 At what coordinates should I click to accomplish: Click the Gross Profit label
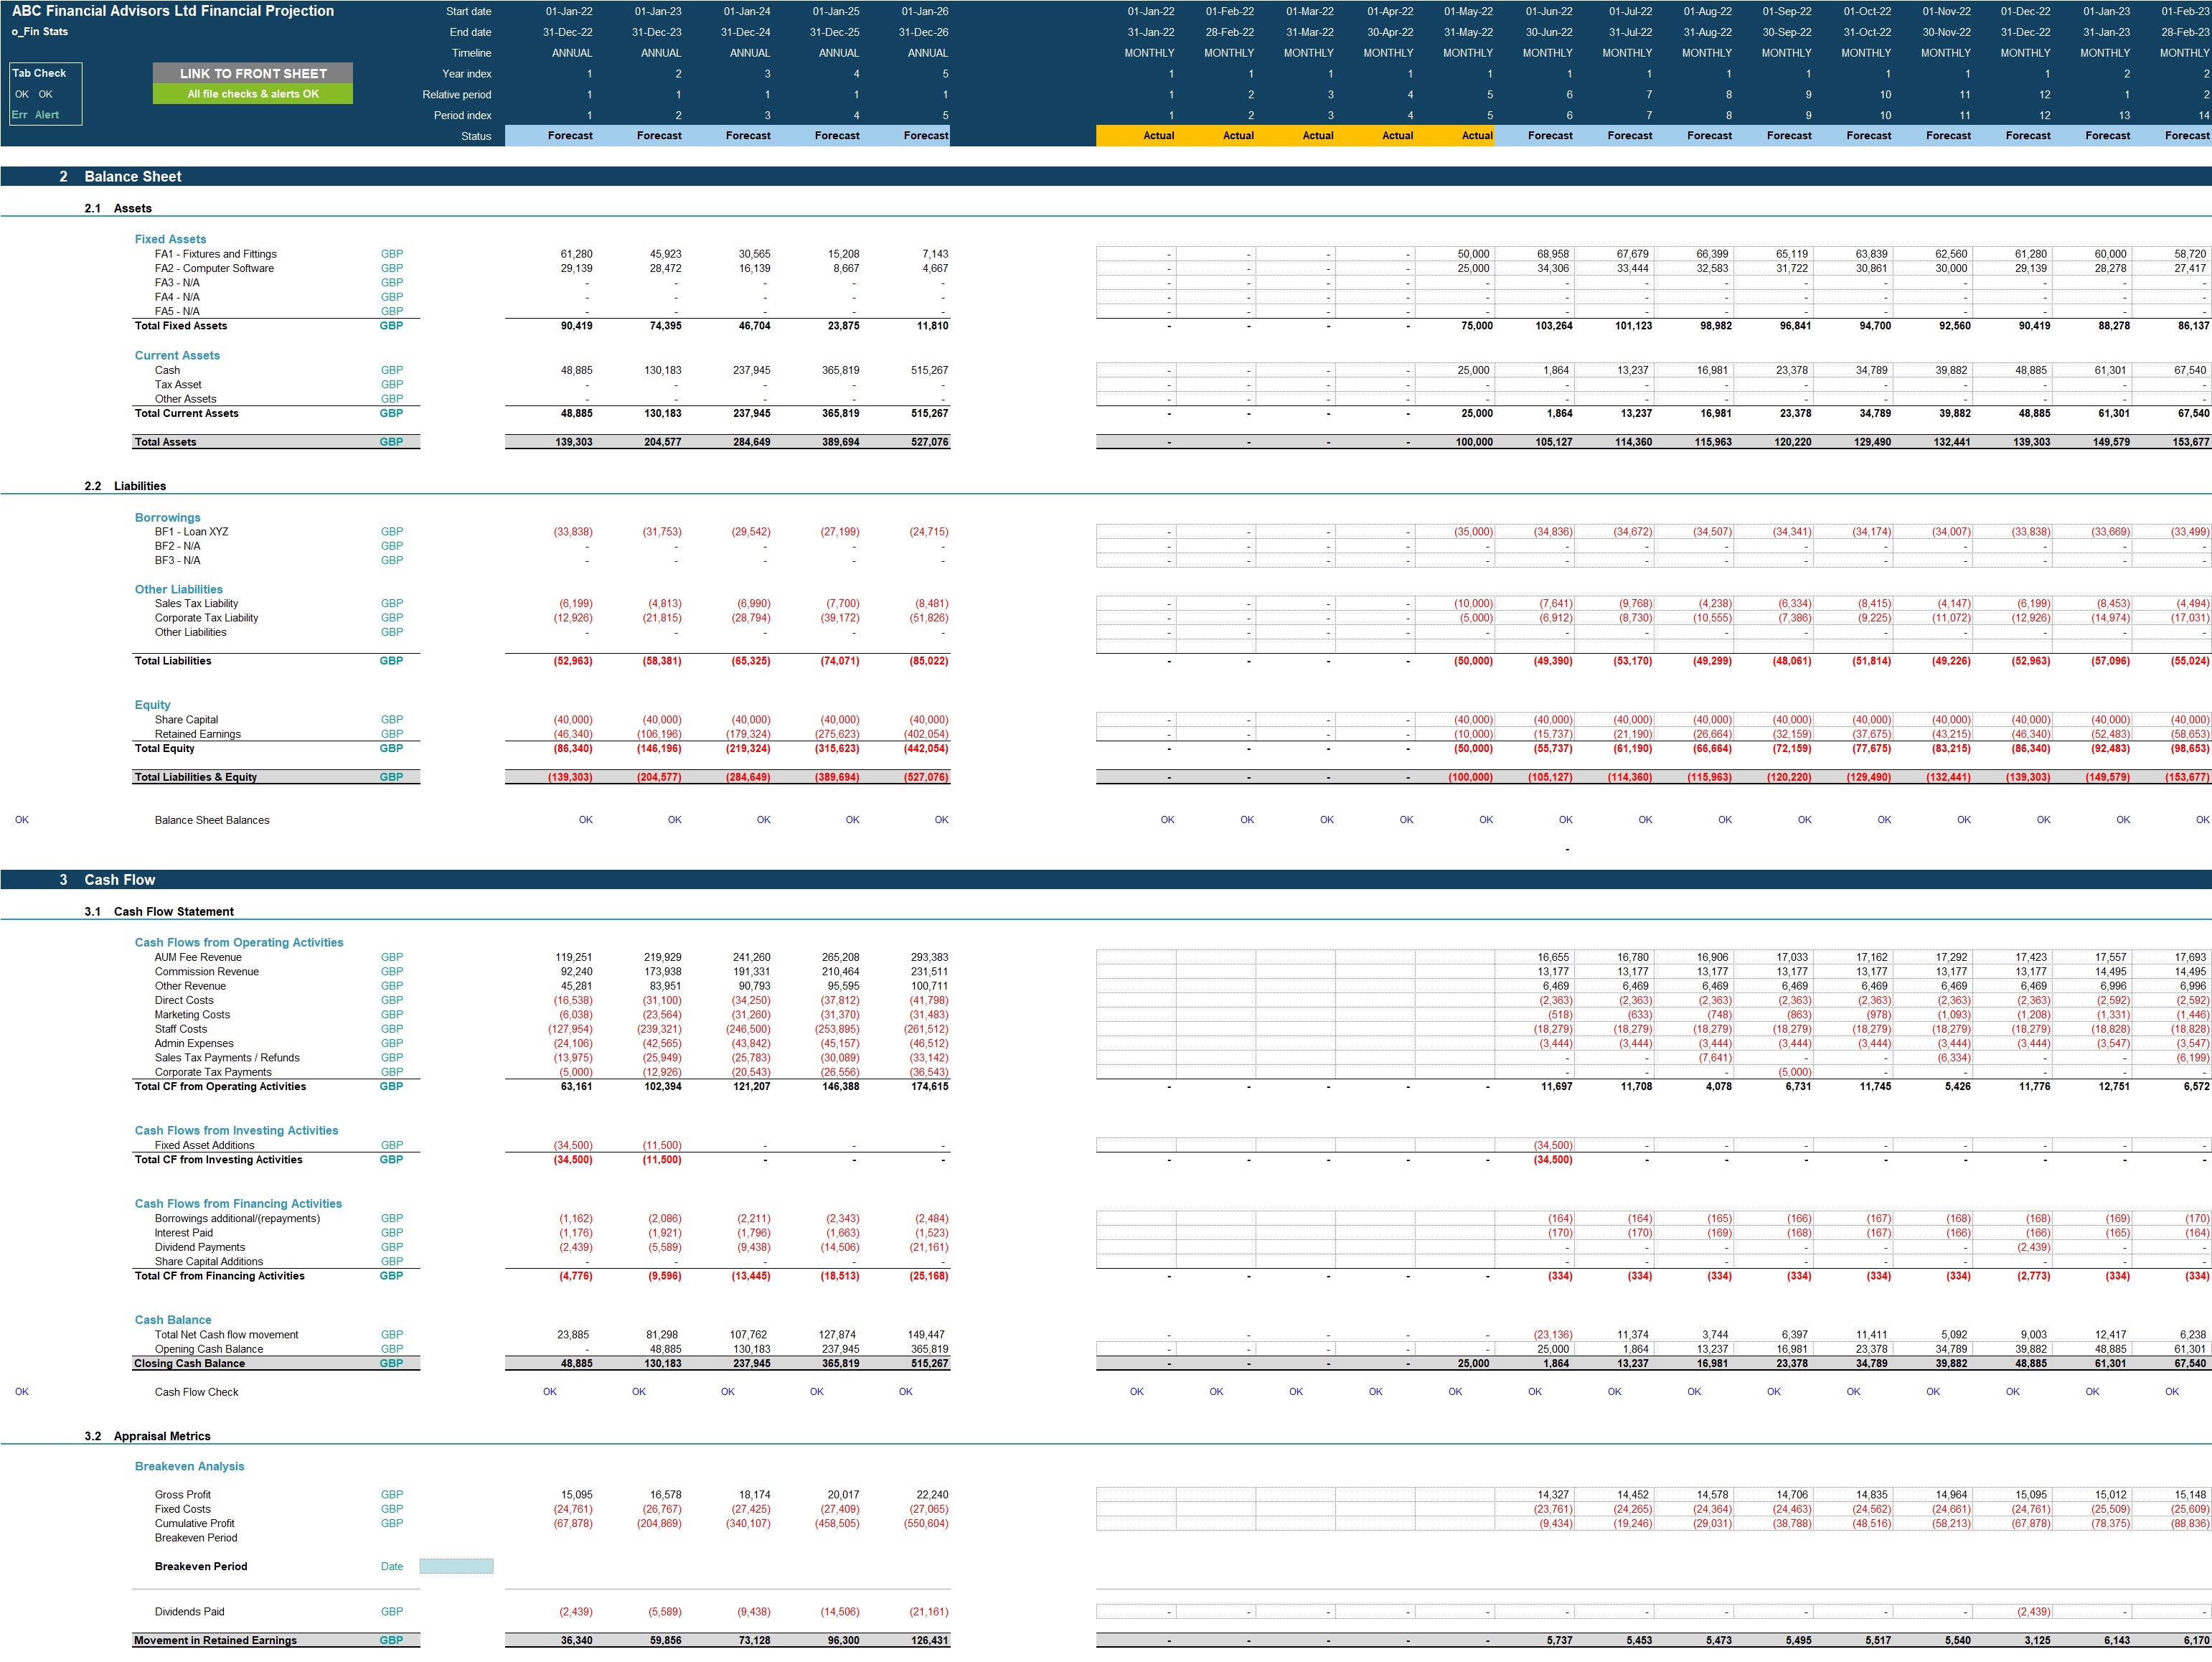click(x=183, y=1495)
